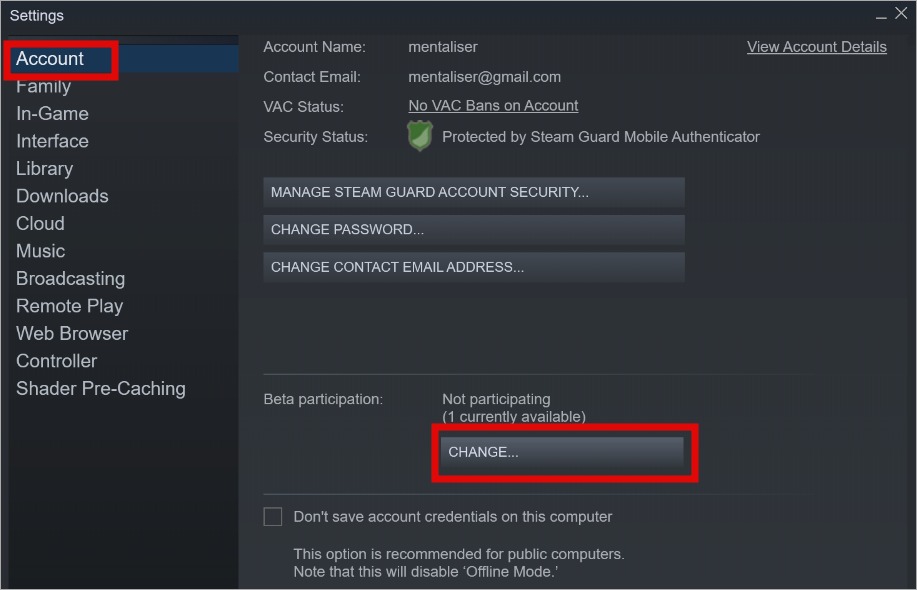Enable Don't save account credentials checkbox
This screenshot has width=917, height=590.
coord(273,516)
